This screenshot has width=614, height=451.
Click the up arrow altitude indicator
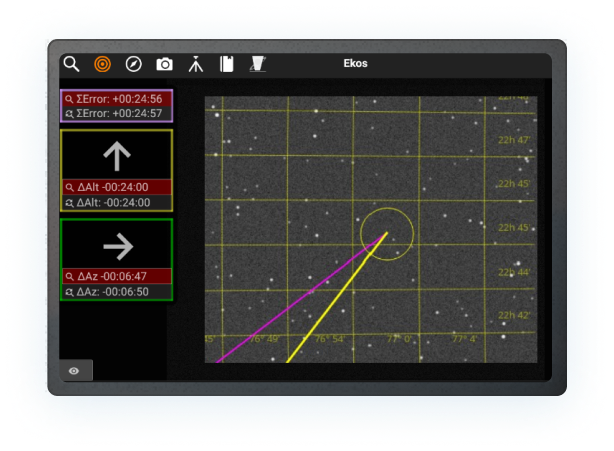point(117,156)
